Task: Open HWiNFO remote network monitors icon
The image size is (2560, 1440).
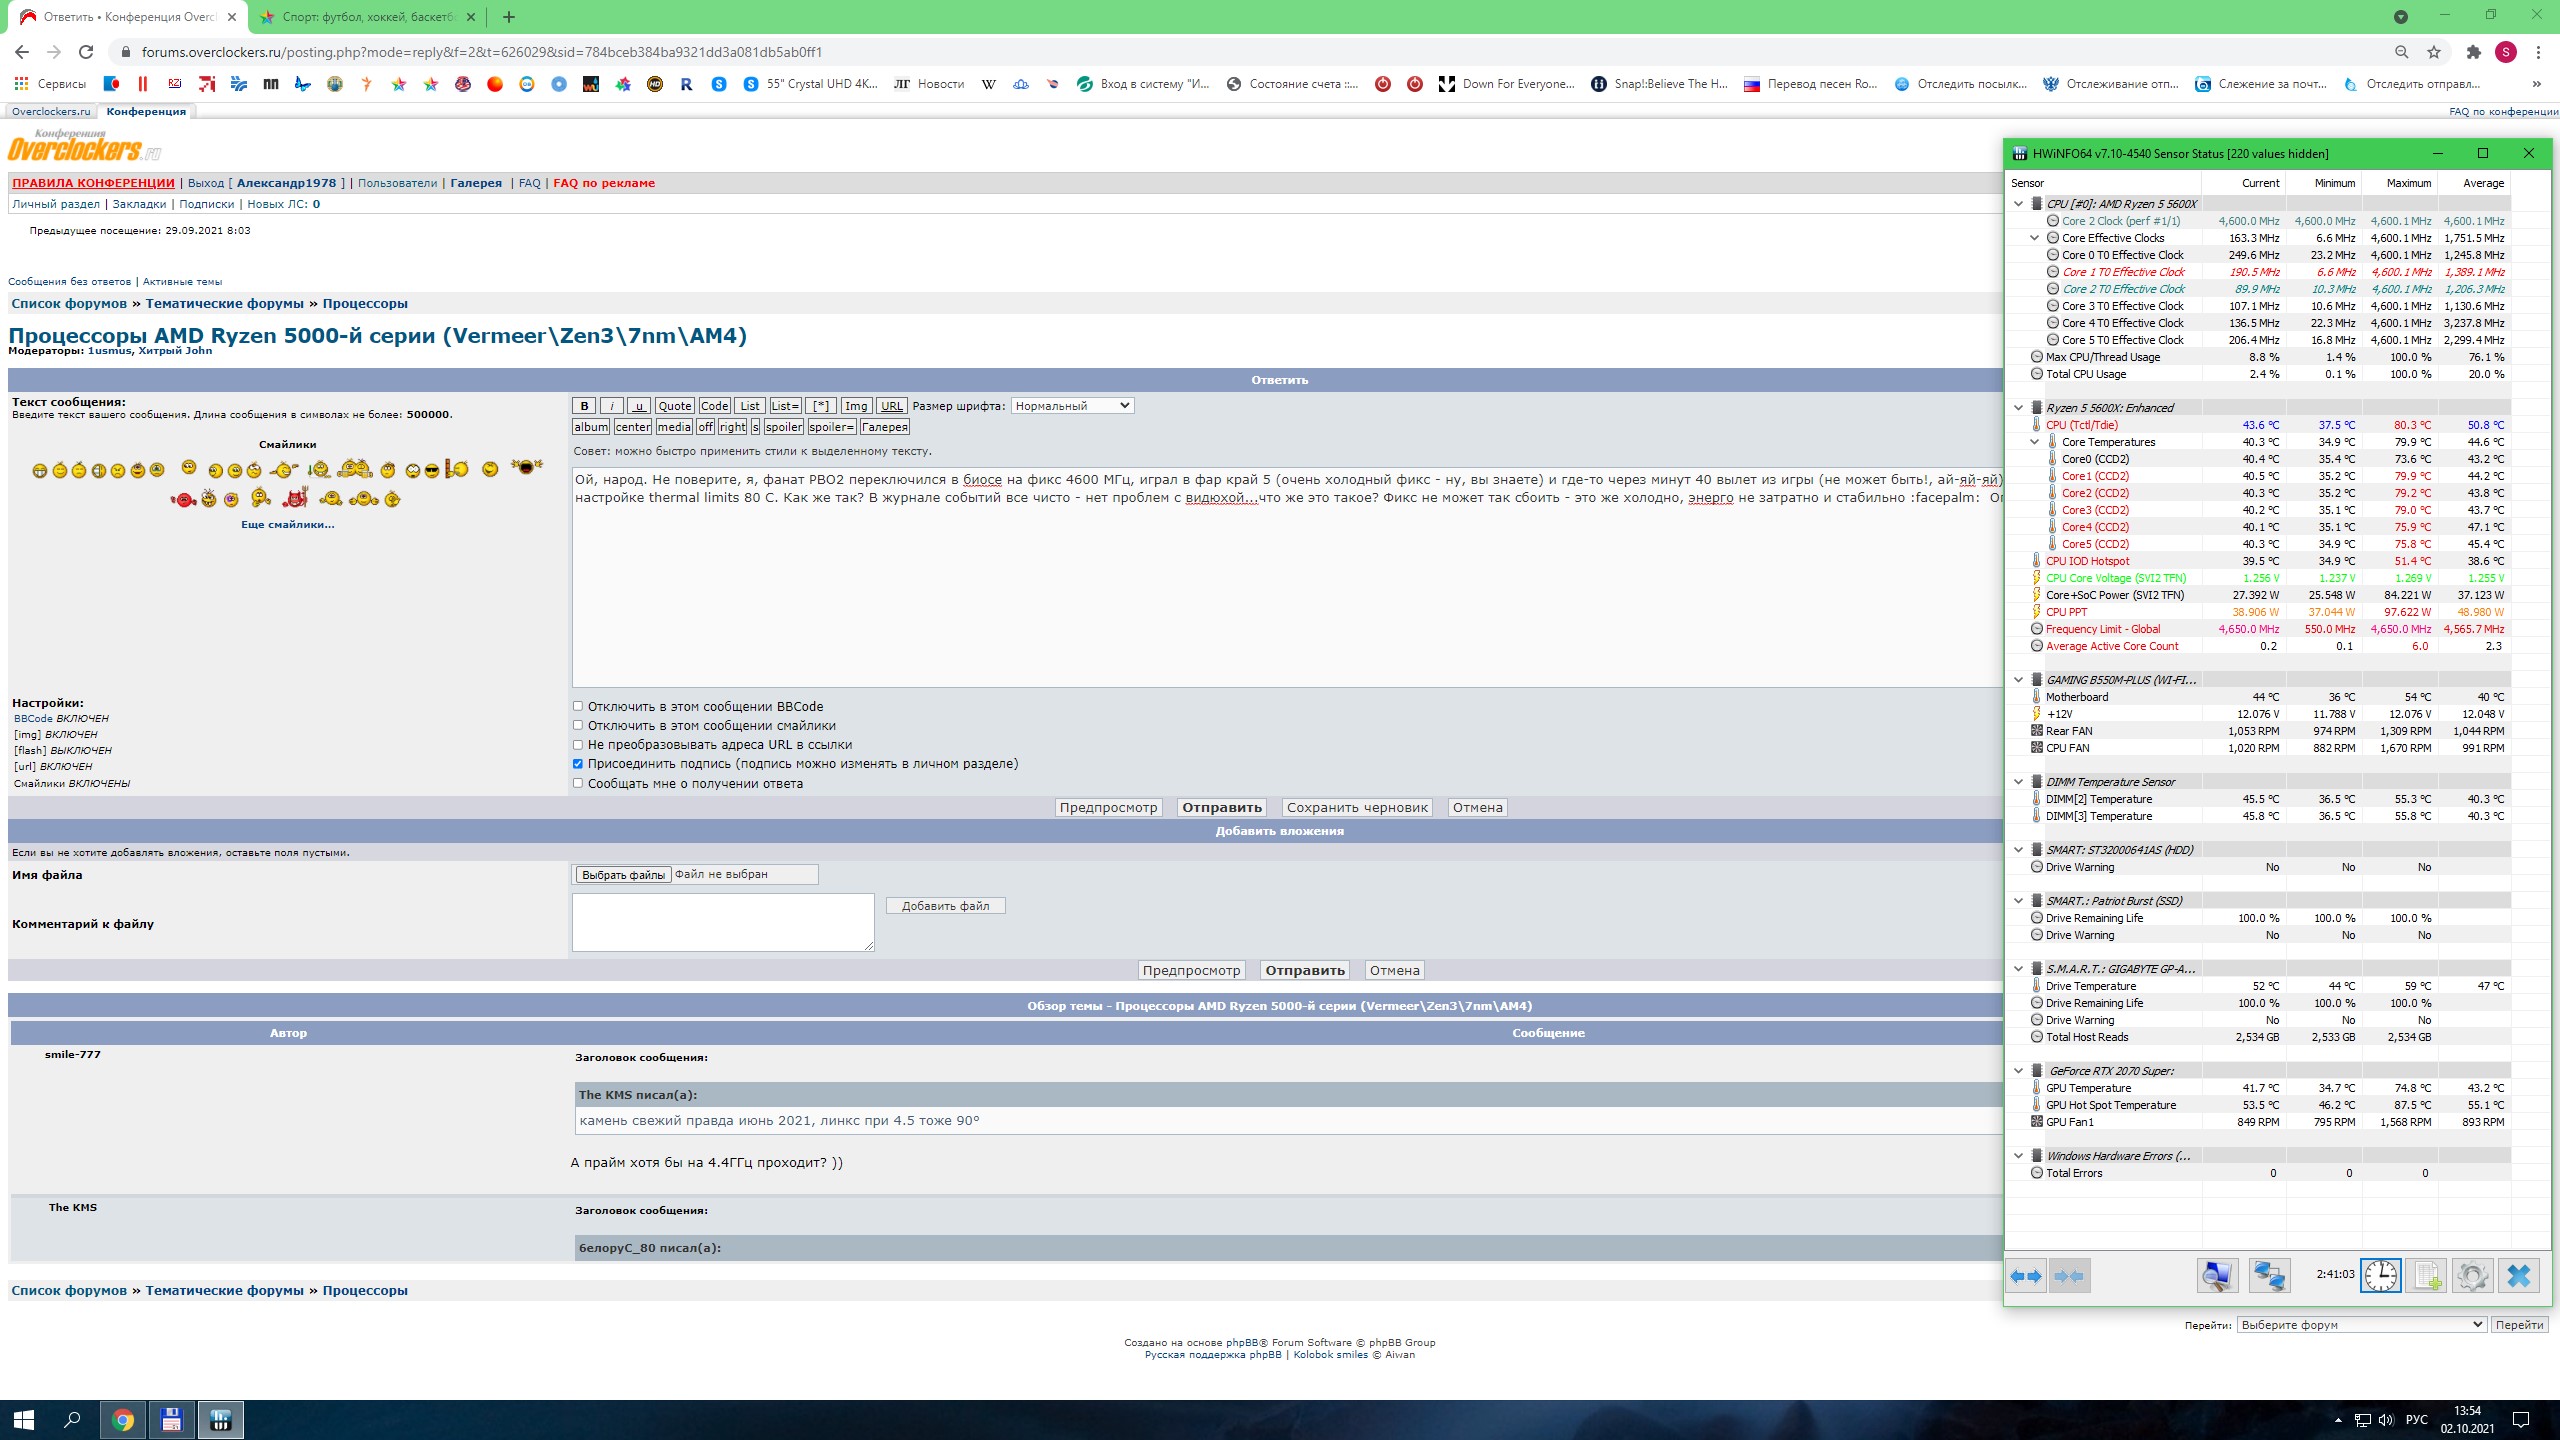Action: pyautogui.click(x=2269, y=1276)
